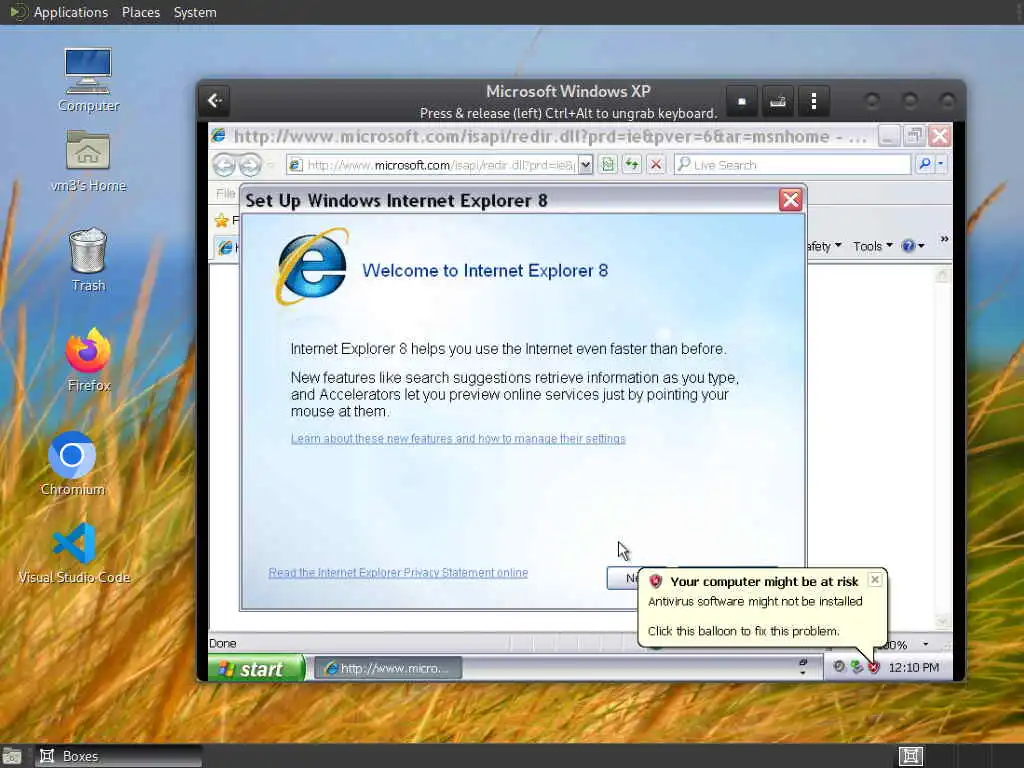Open the Trash desktop icon

point(88,259)
